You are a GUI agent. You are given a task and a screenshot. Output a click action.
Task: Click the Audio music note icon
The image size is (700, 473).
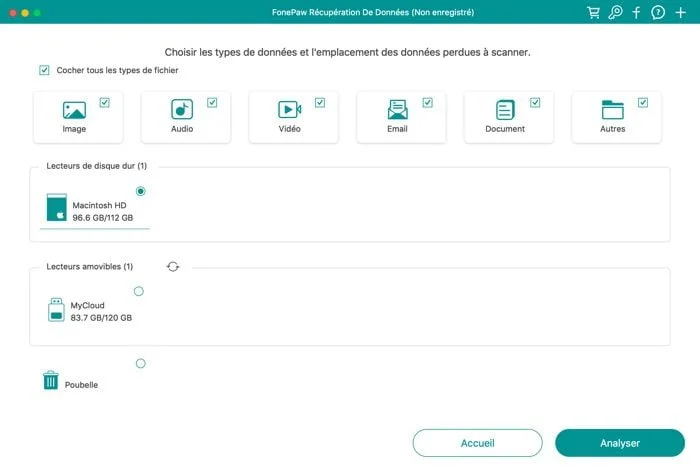pyautogui.click(x=182, y=109)
